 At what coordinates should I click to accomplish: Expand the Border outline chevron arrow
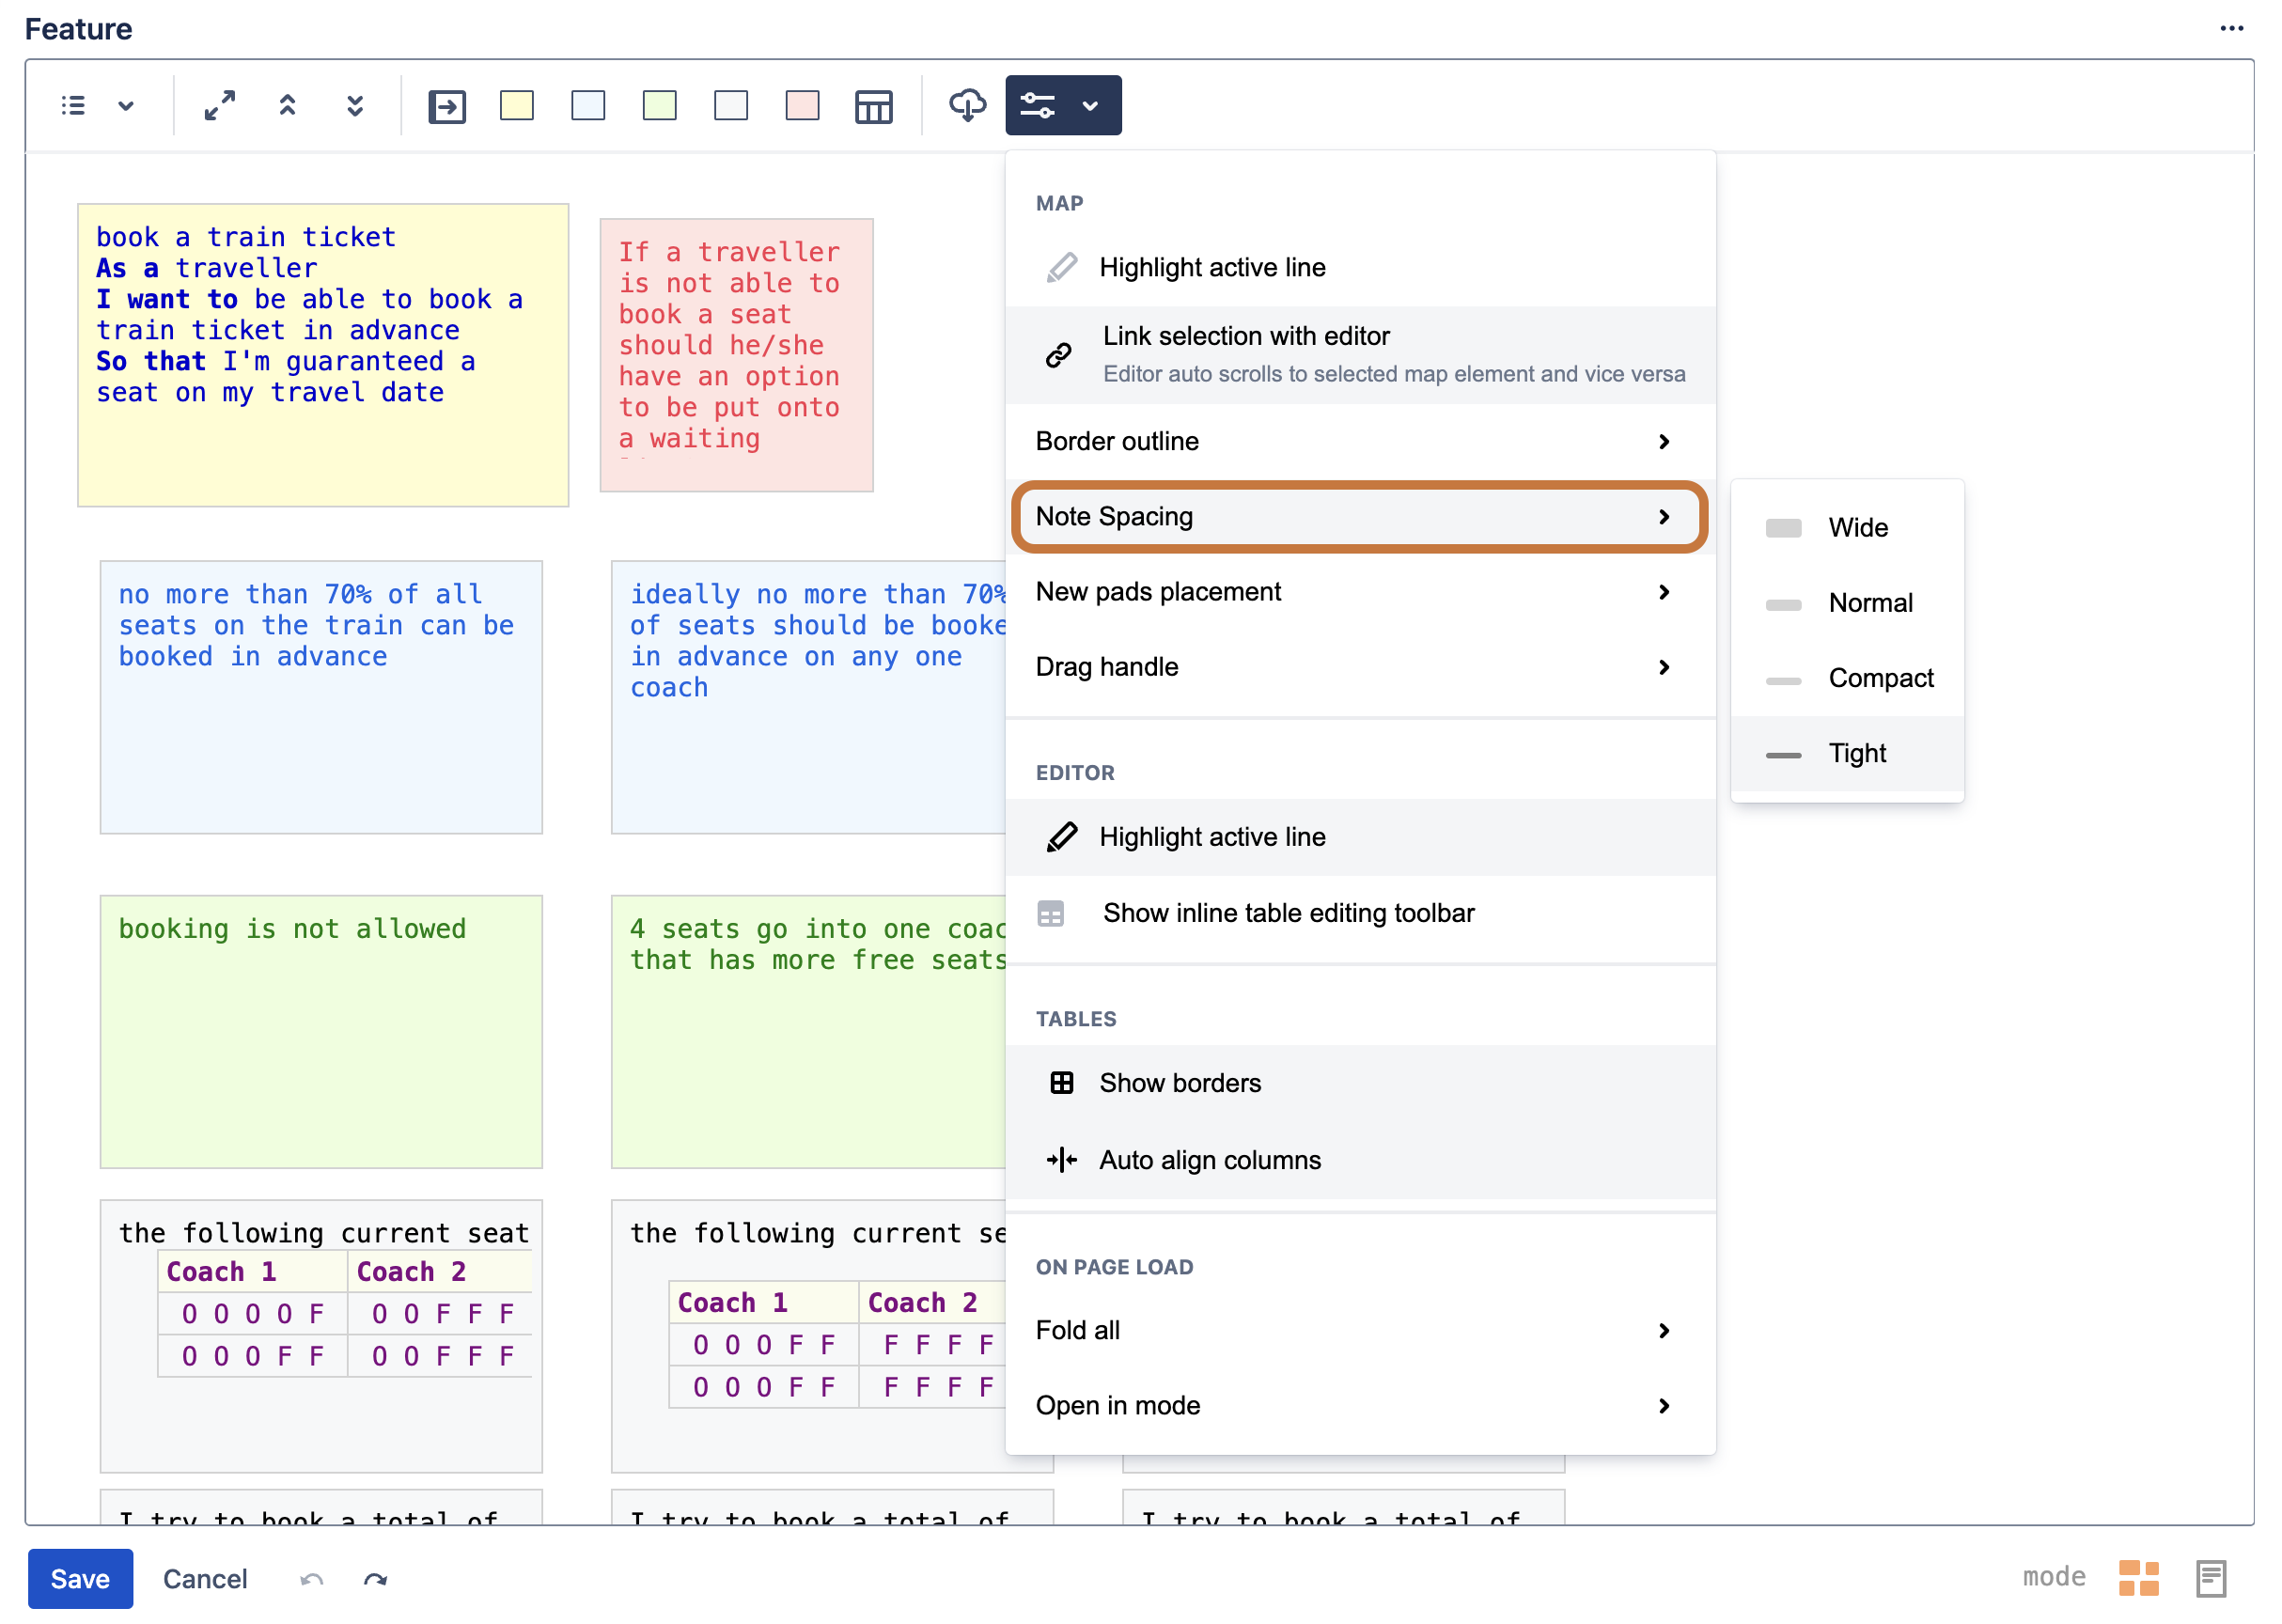(x=1664, y=441)
